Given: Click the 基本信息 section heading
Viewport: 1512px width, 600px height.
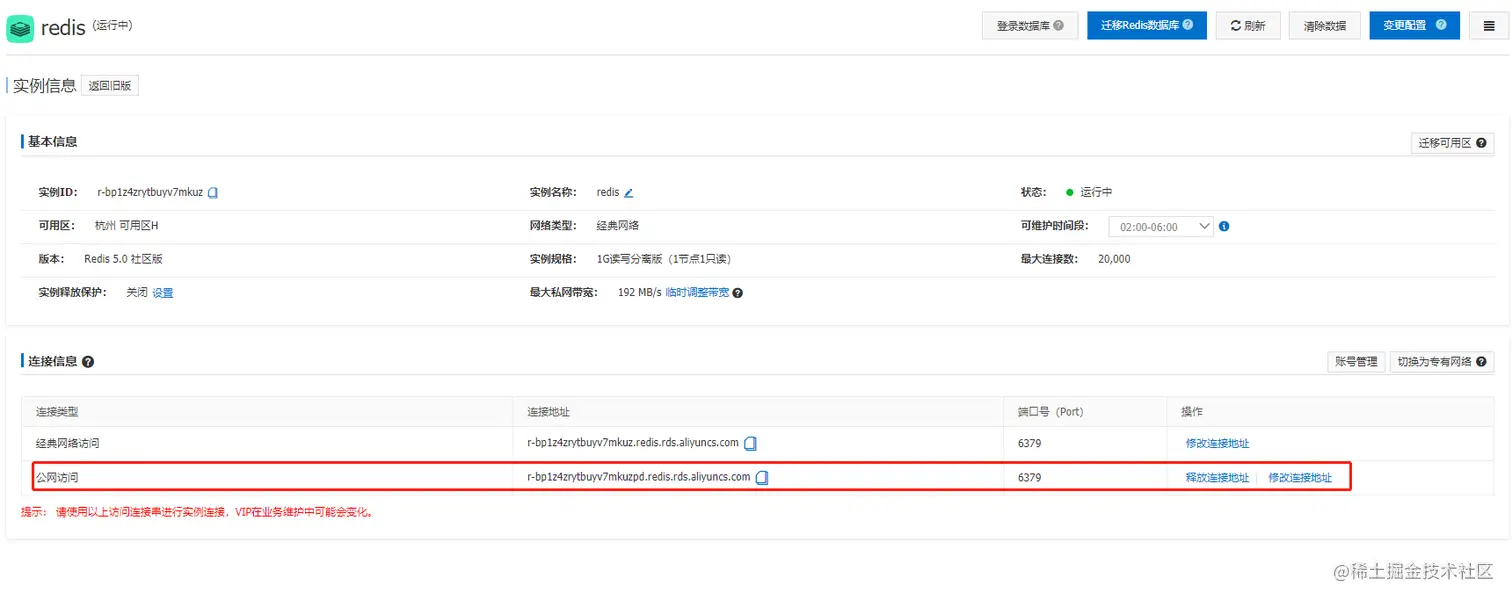Looking at the screenshot, I should point(52,142).
